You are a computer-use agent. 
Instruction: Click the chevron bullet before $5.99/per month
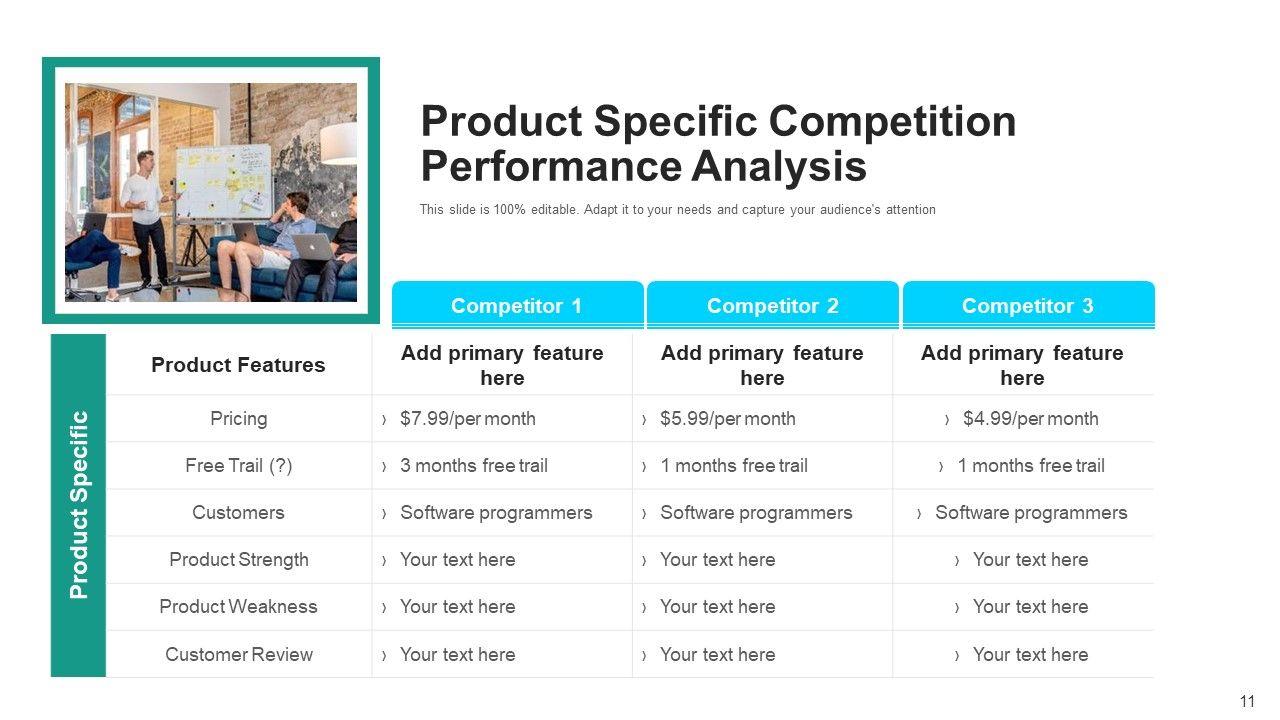click(x=644, y=420)
